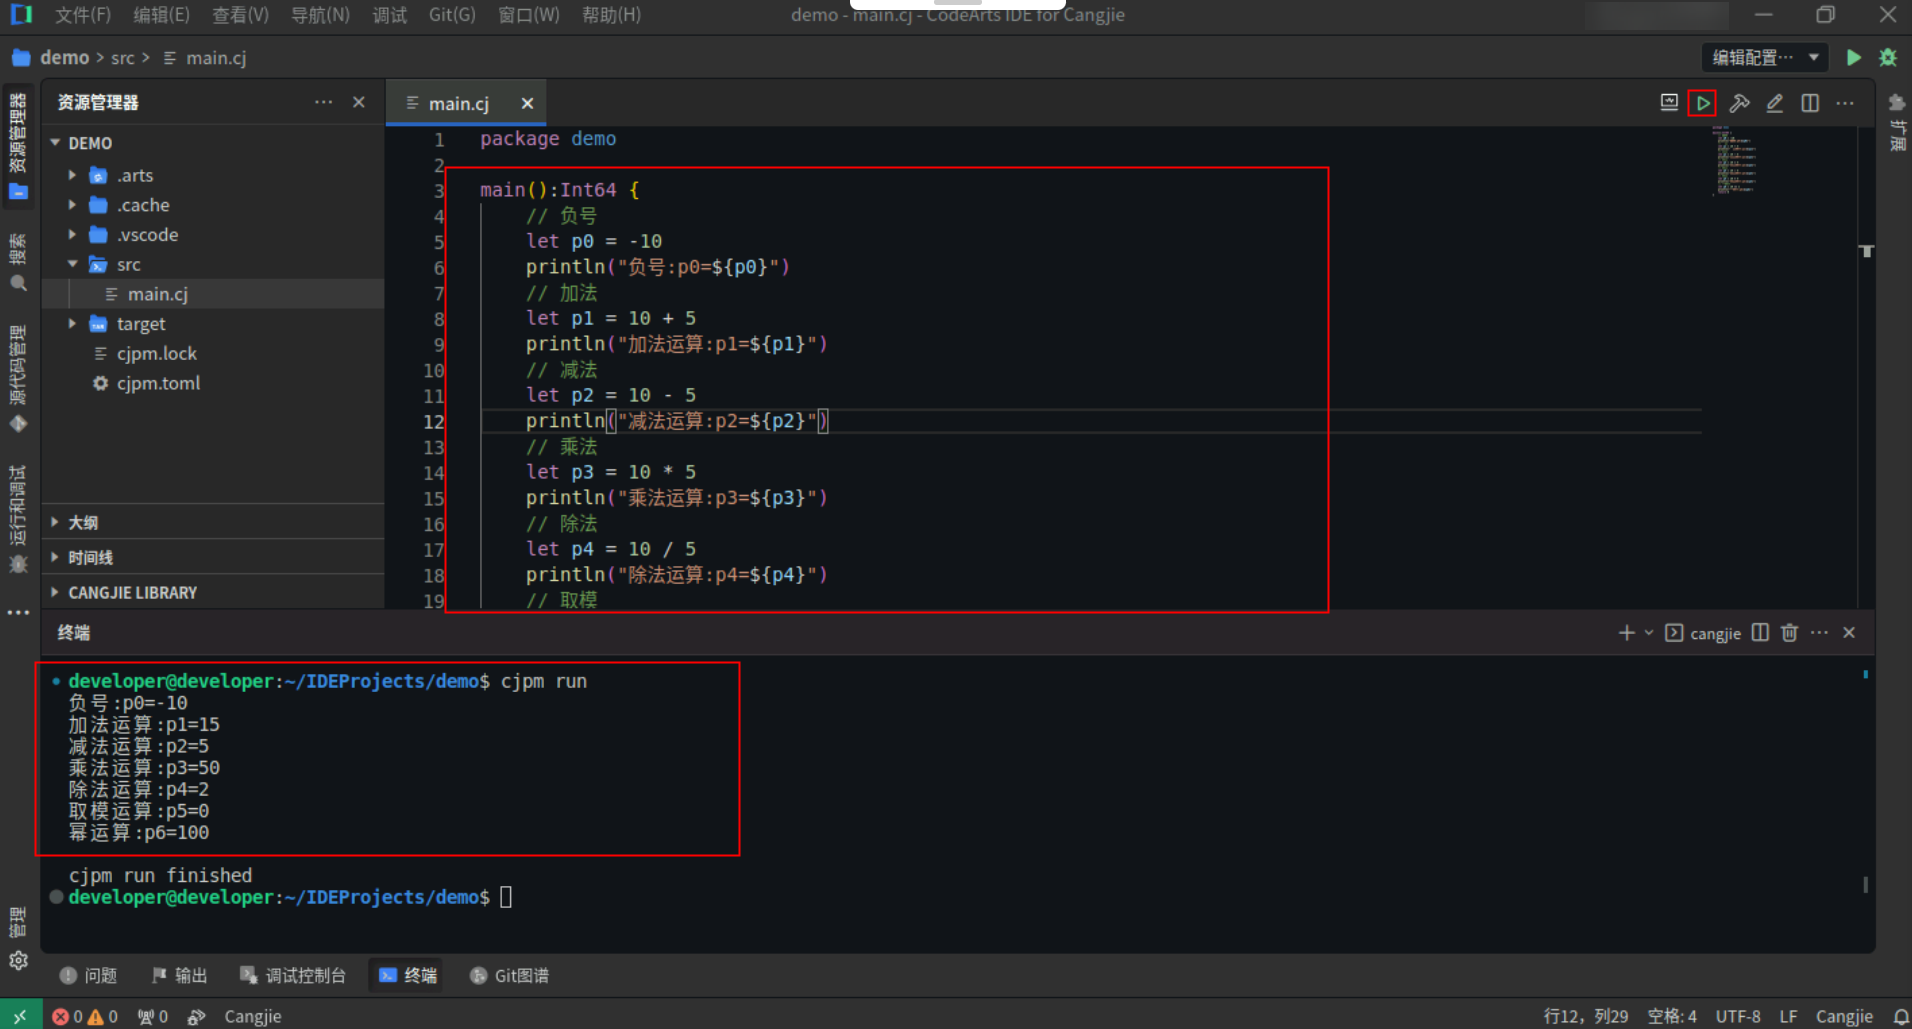Open the 文件(F) menu
Viewport: 1912px width, 1029px height.
[x=83, y=15]
